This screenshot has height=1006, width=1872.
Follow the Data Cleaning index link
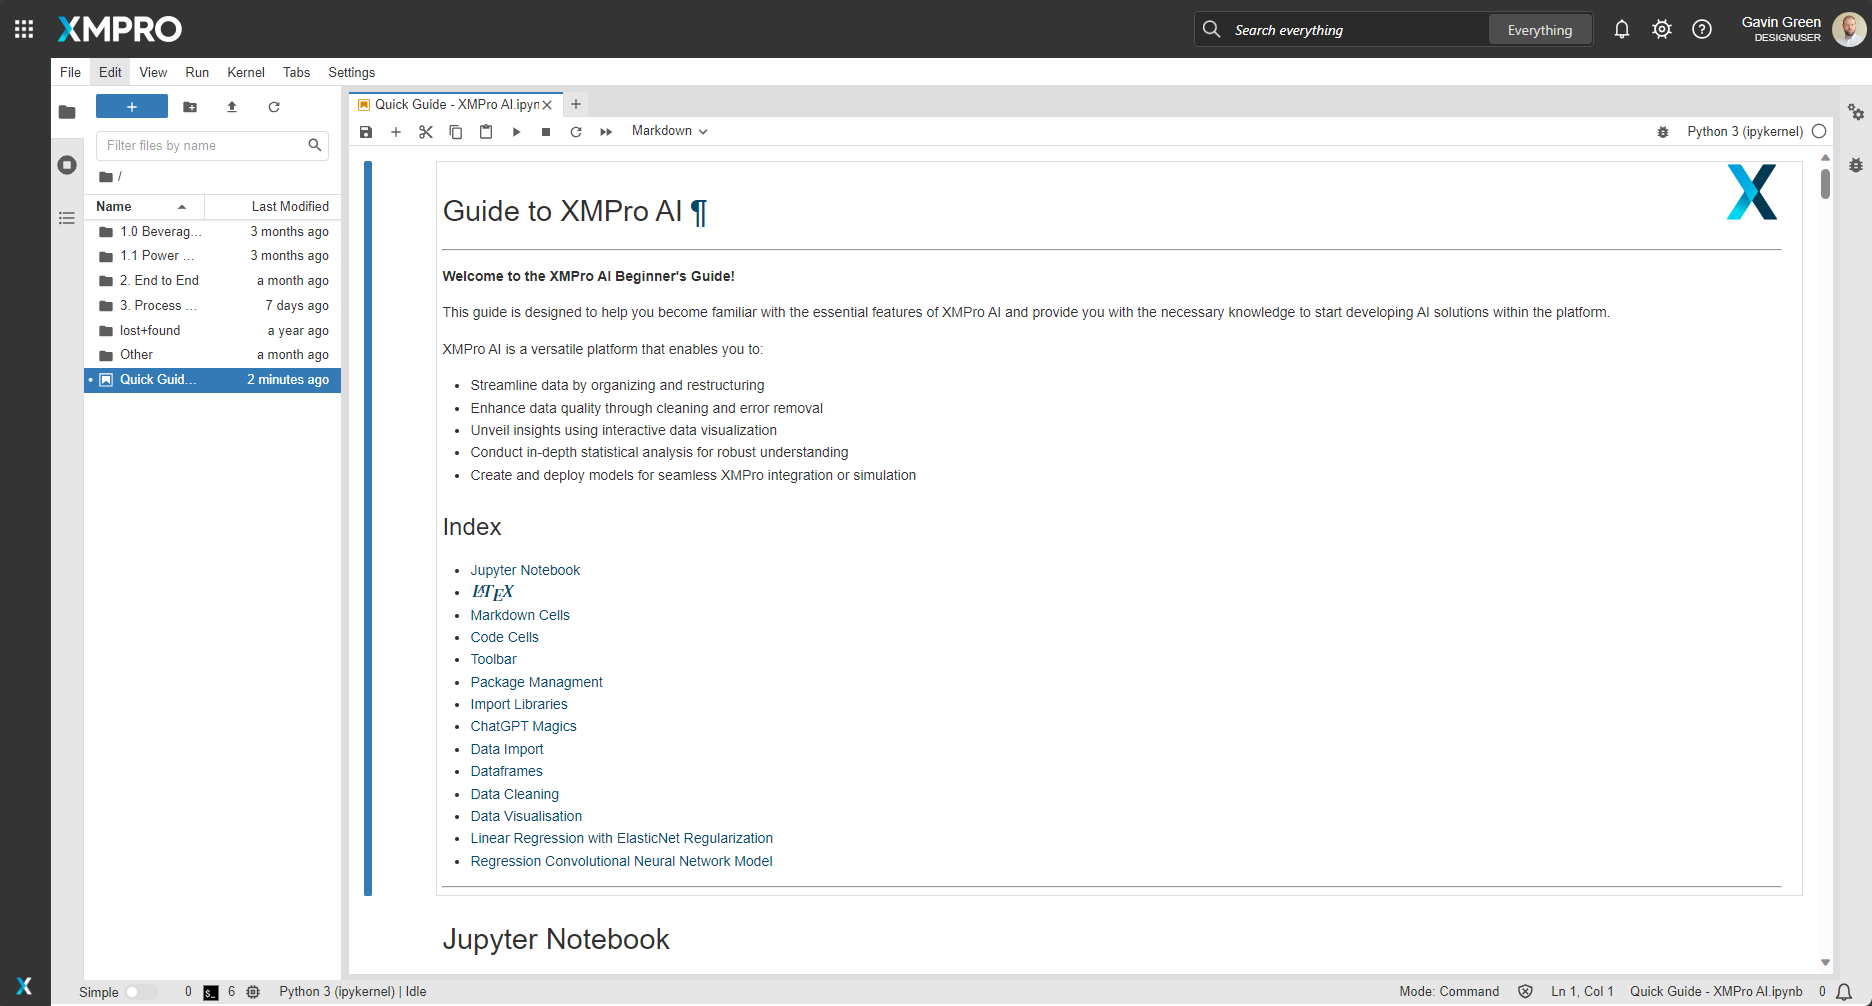515,794
